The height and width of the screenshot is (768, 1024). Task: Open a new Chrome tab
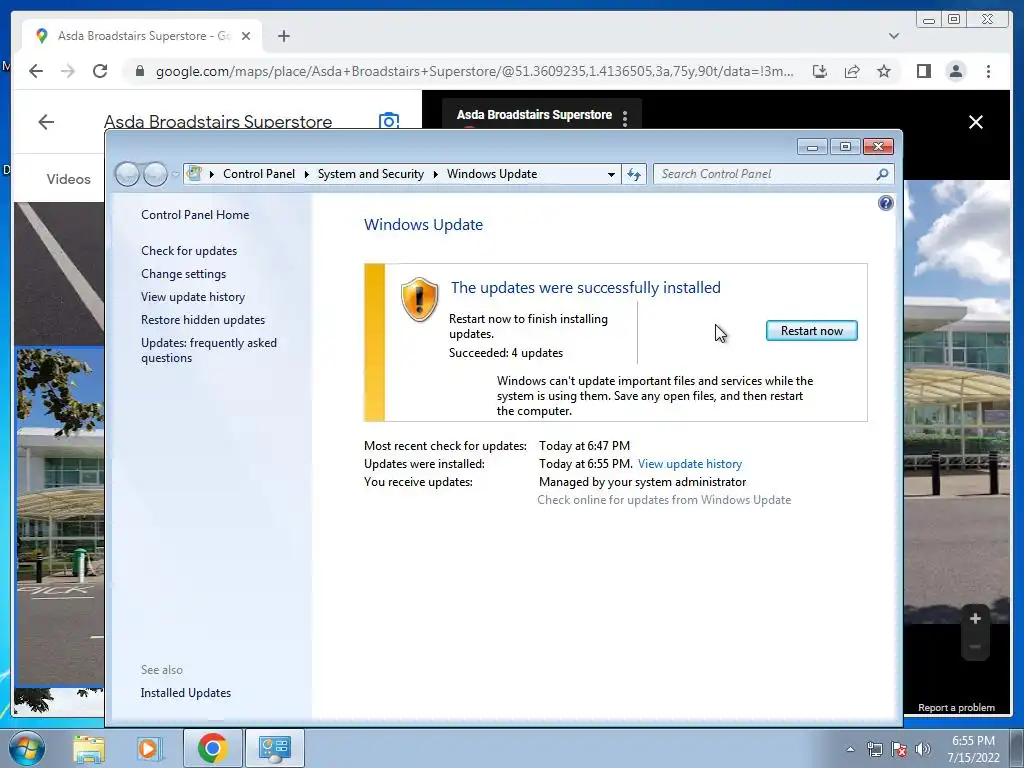283,36
